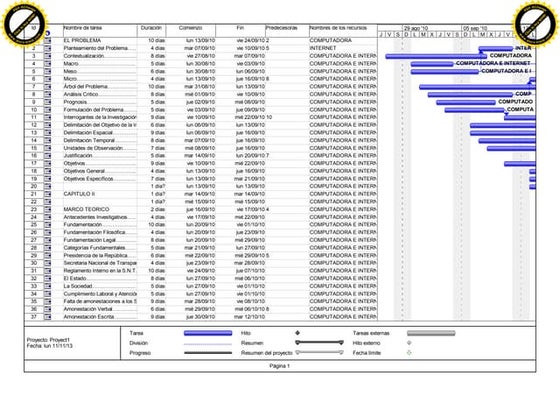Click the indicator icon on row 29

(48, 256)
